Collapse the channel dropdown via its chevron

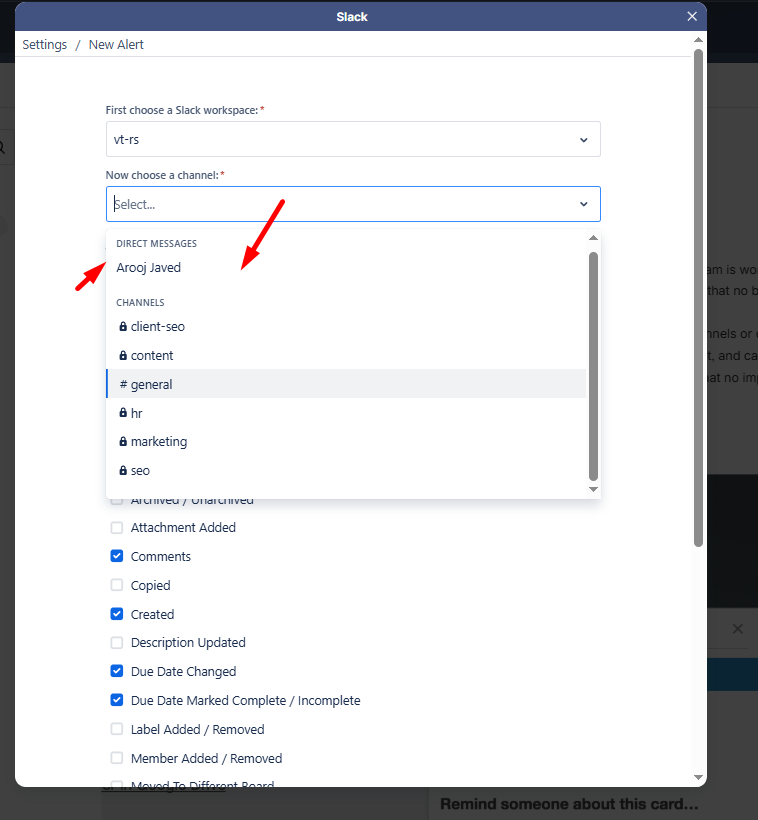click(x=584, y=204)
